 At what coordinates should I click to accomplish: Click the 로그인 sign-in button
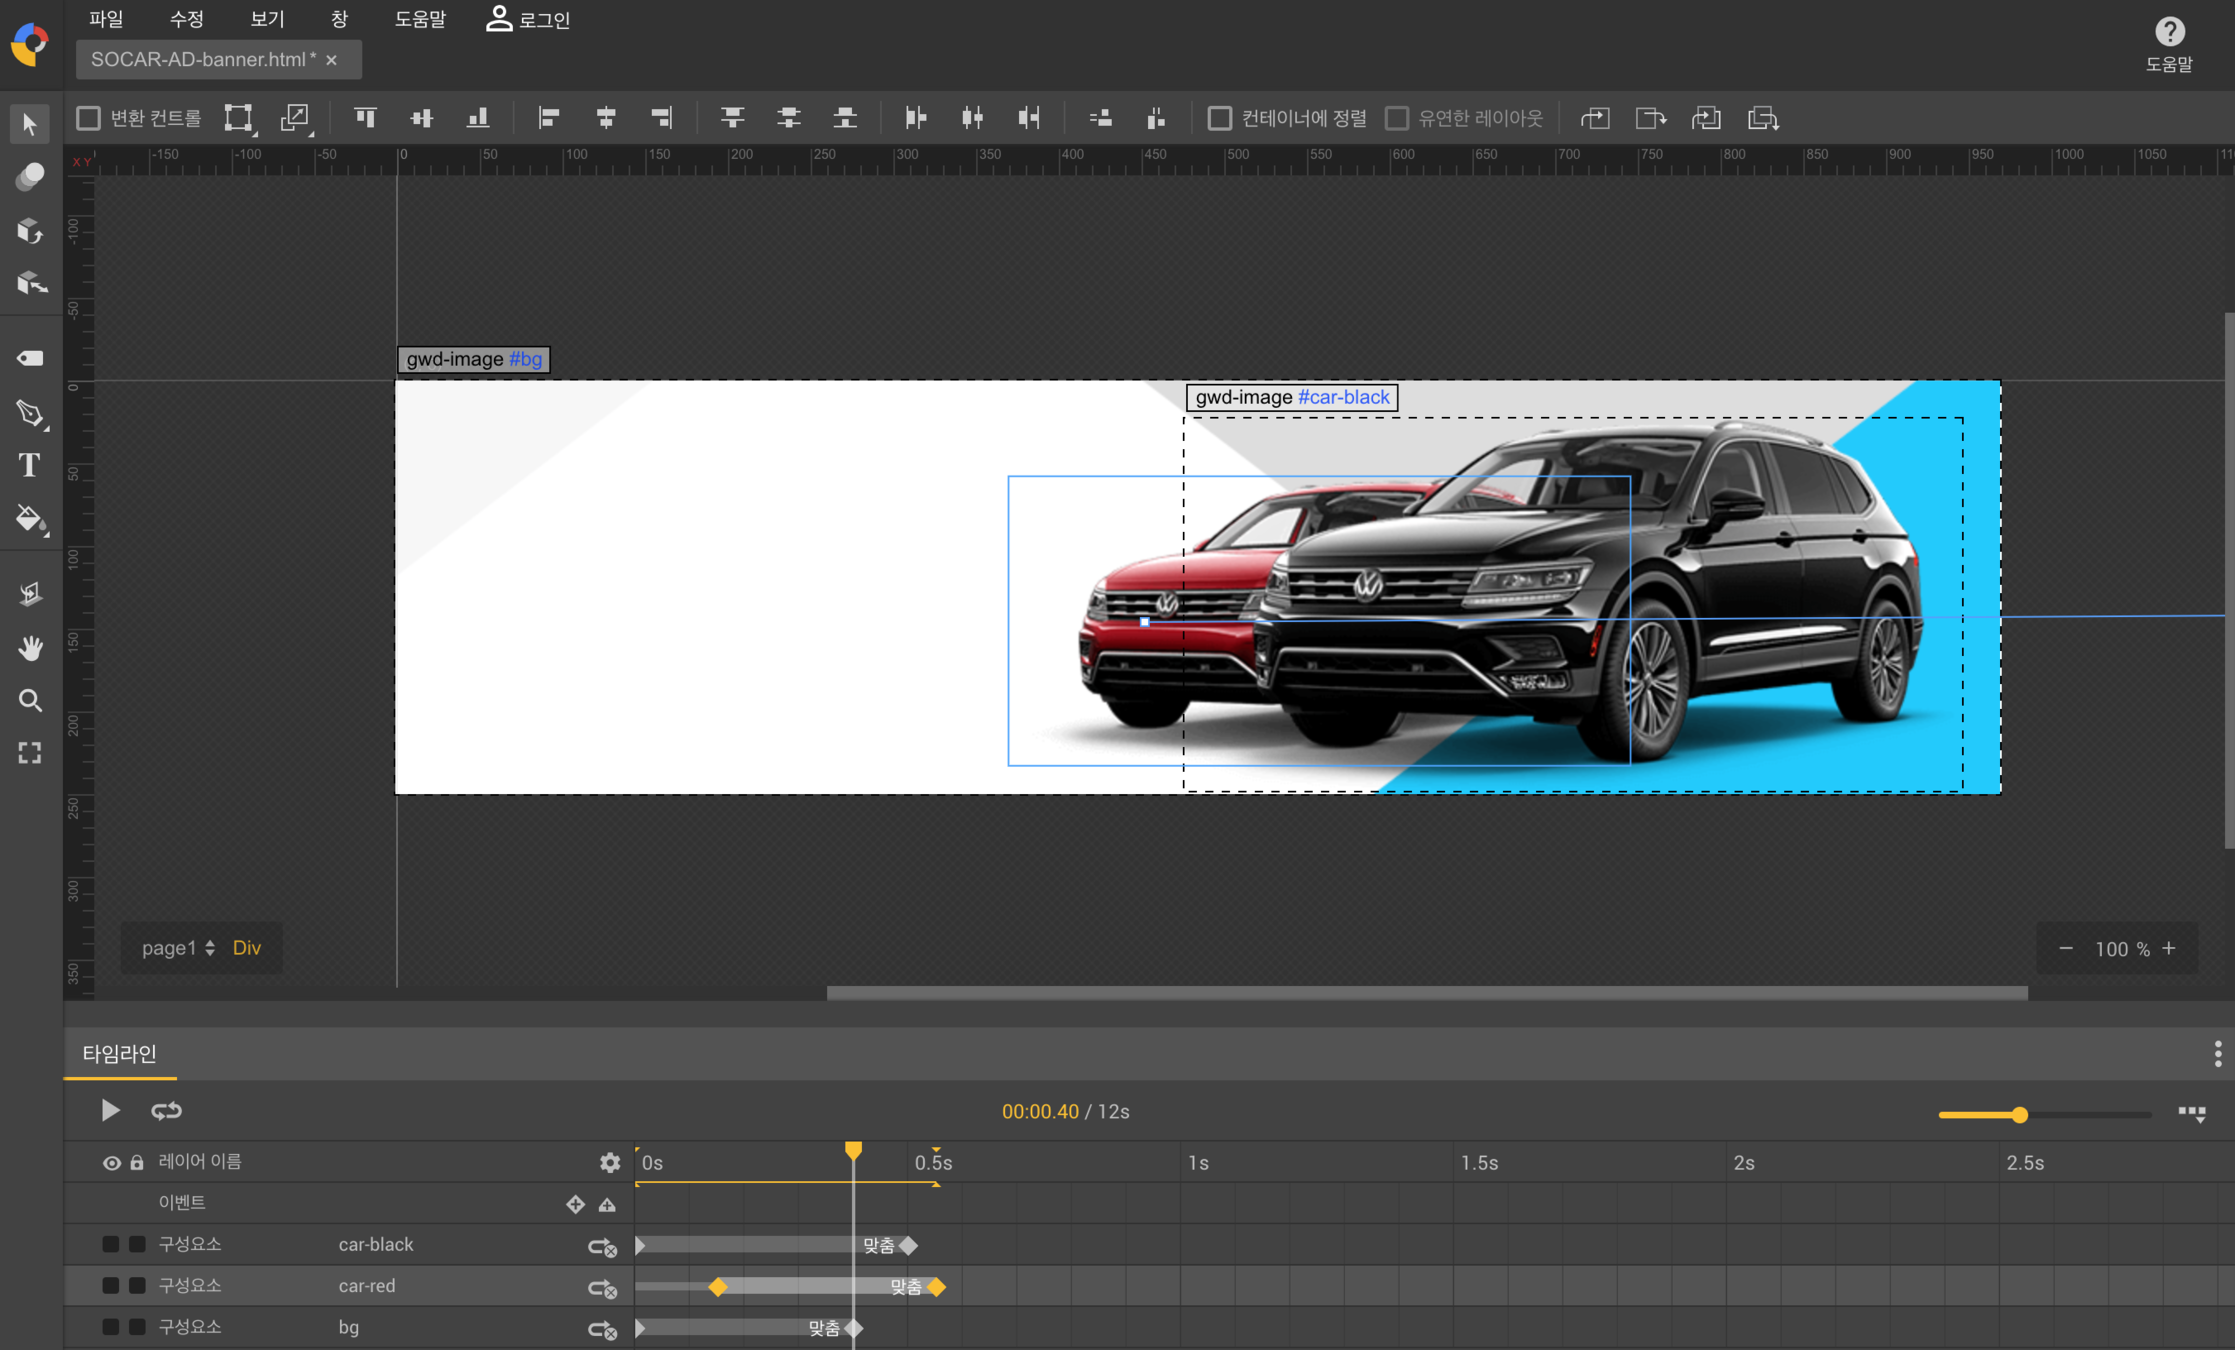(528, 19)
